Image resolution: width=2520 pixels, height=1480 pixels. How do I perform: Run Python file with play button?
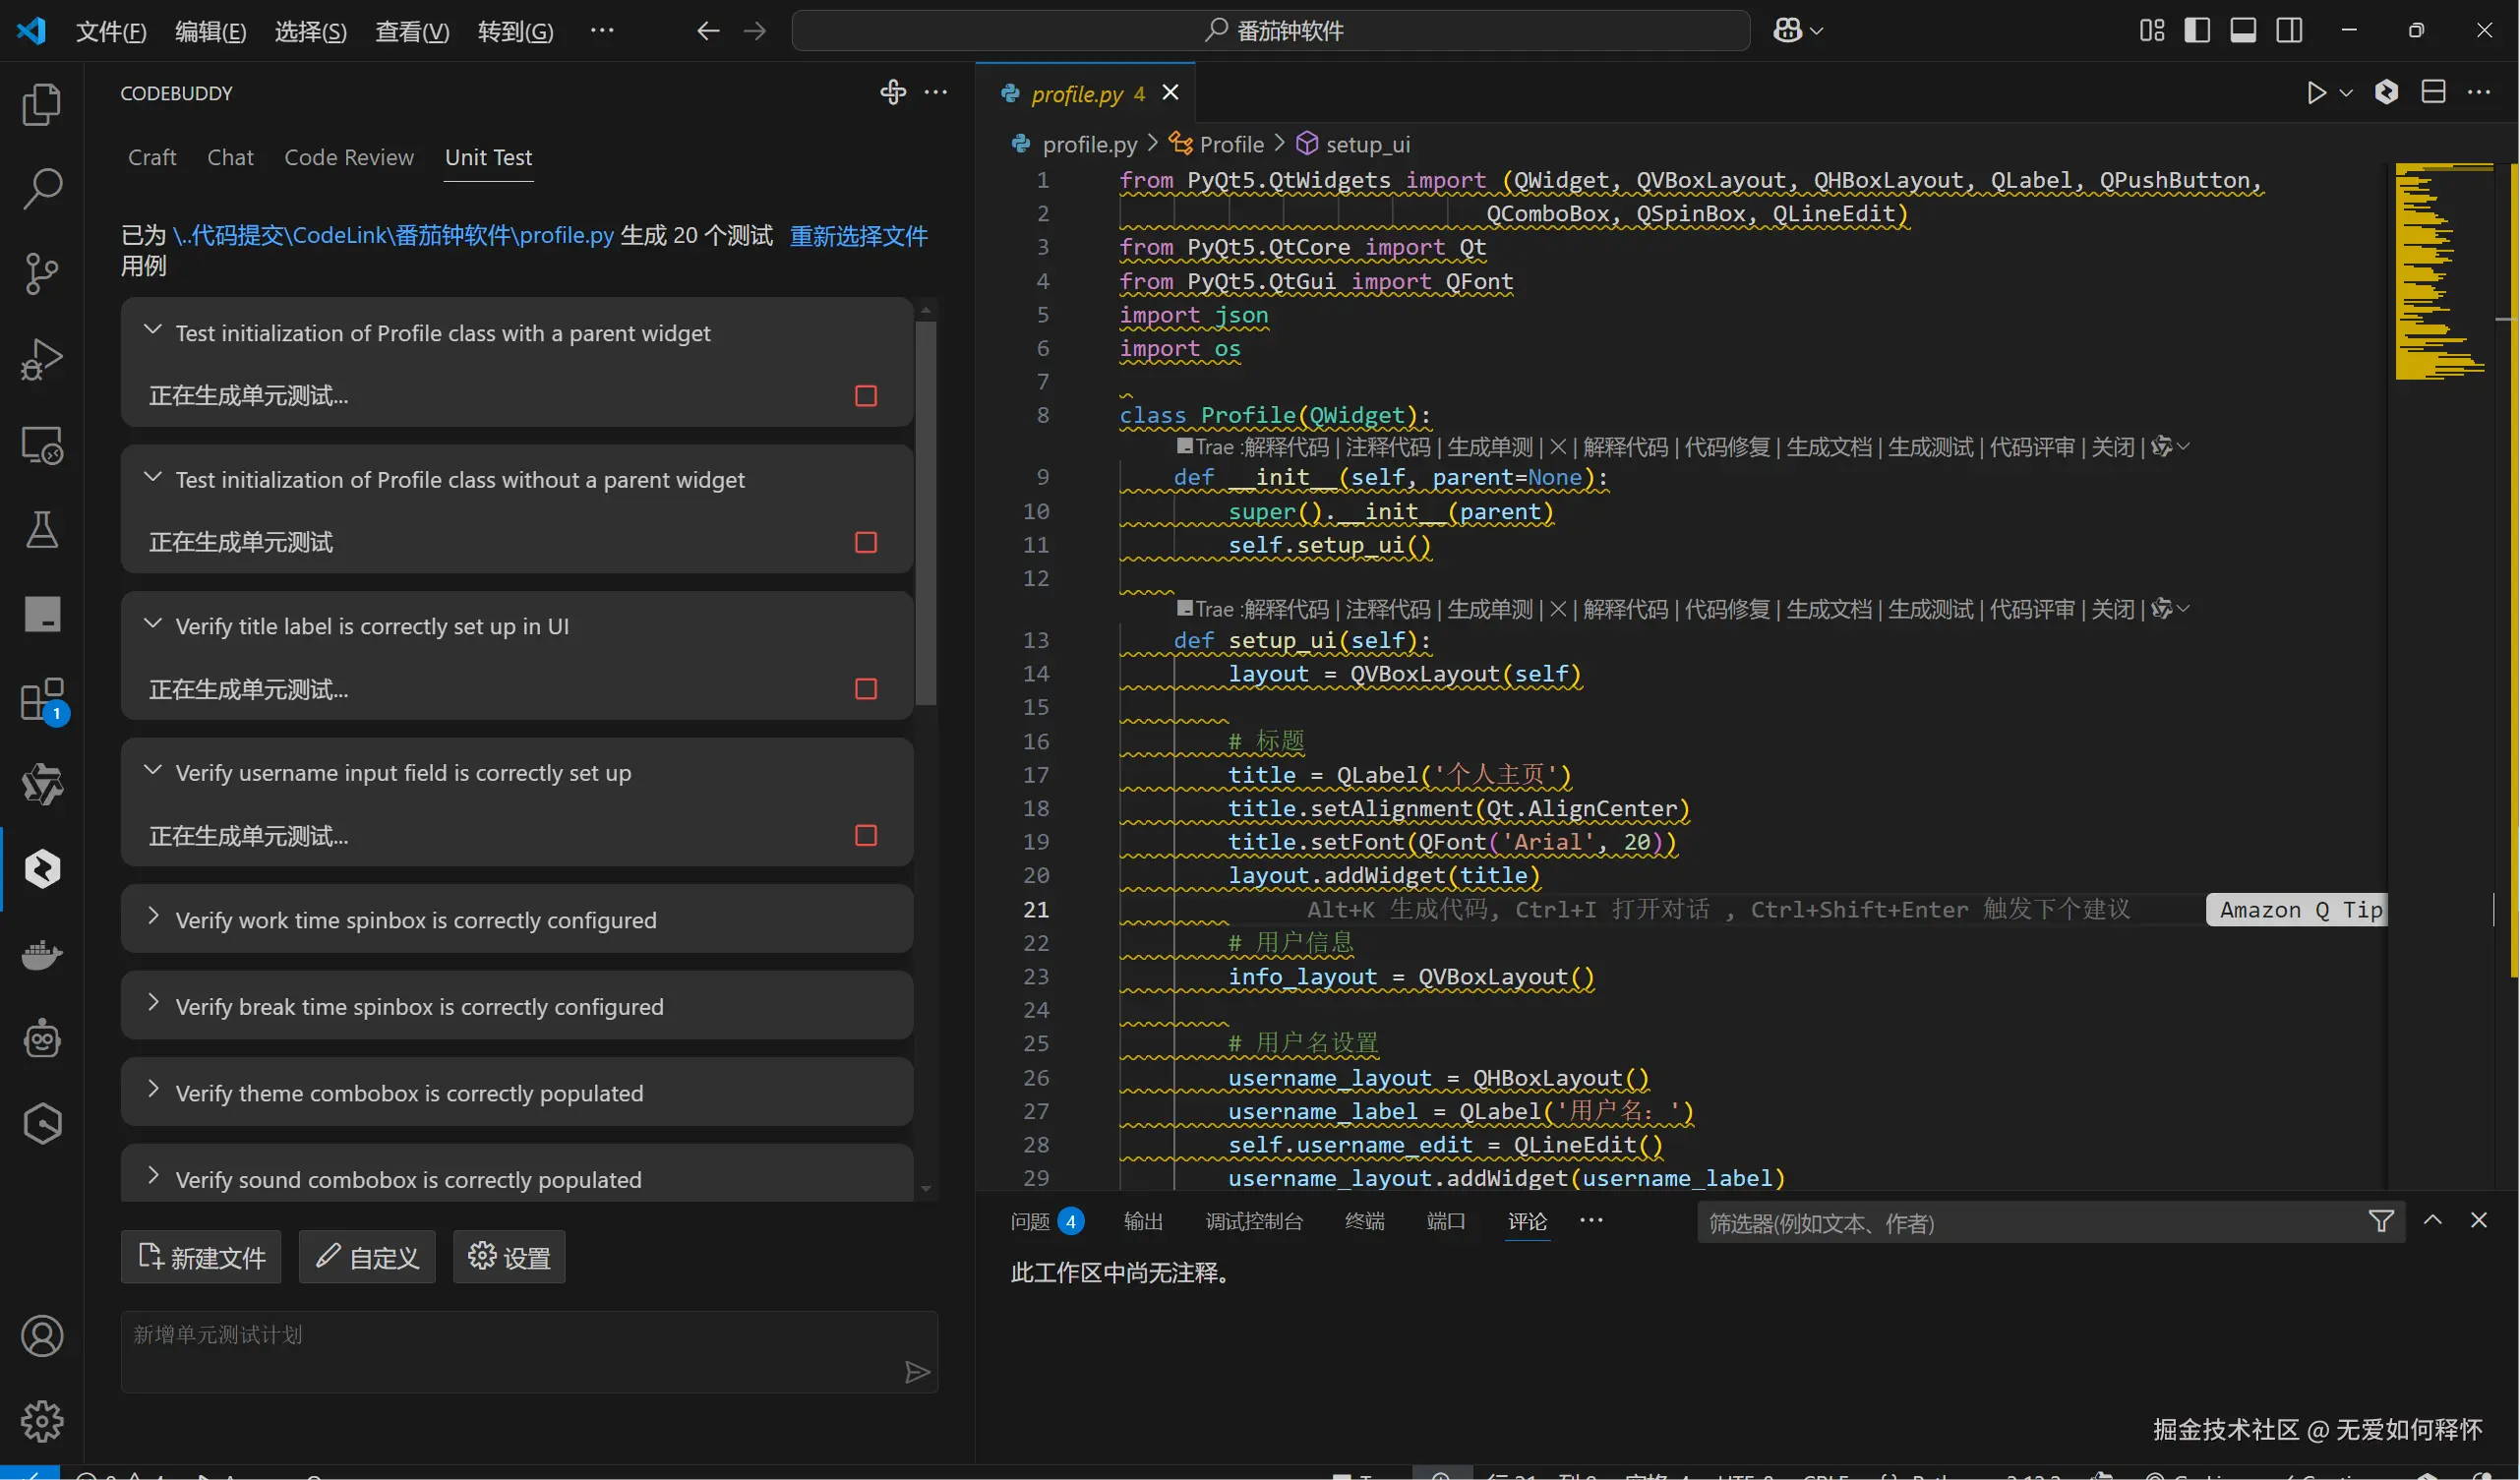[2316, 93]
